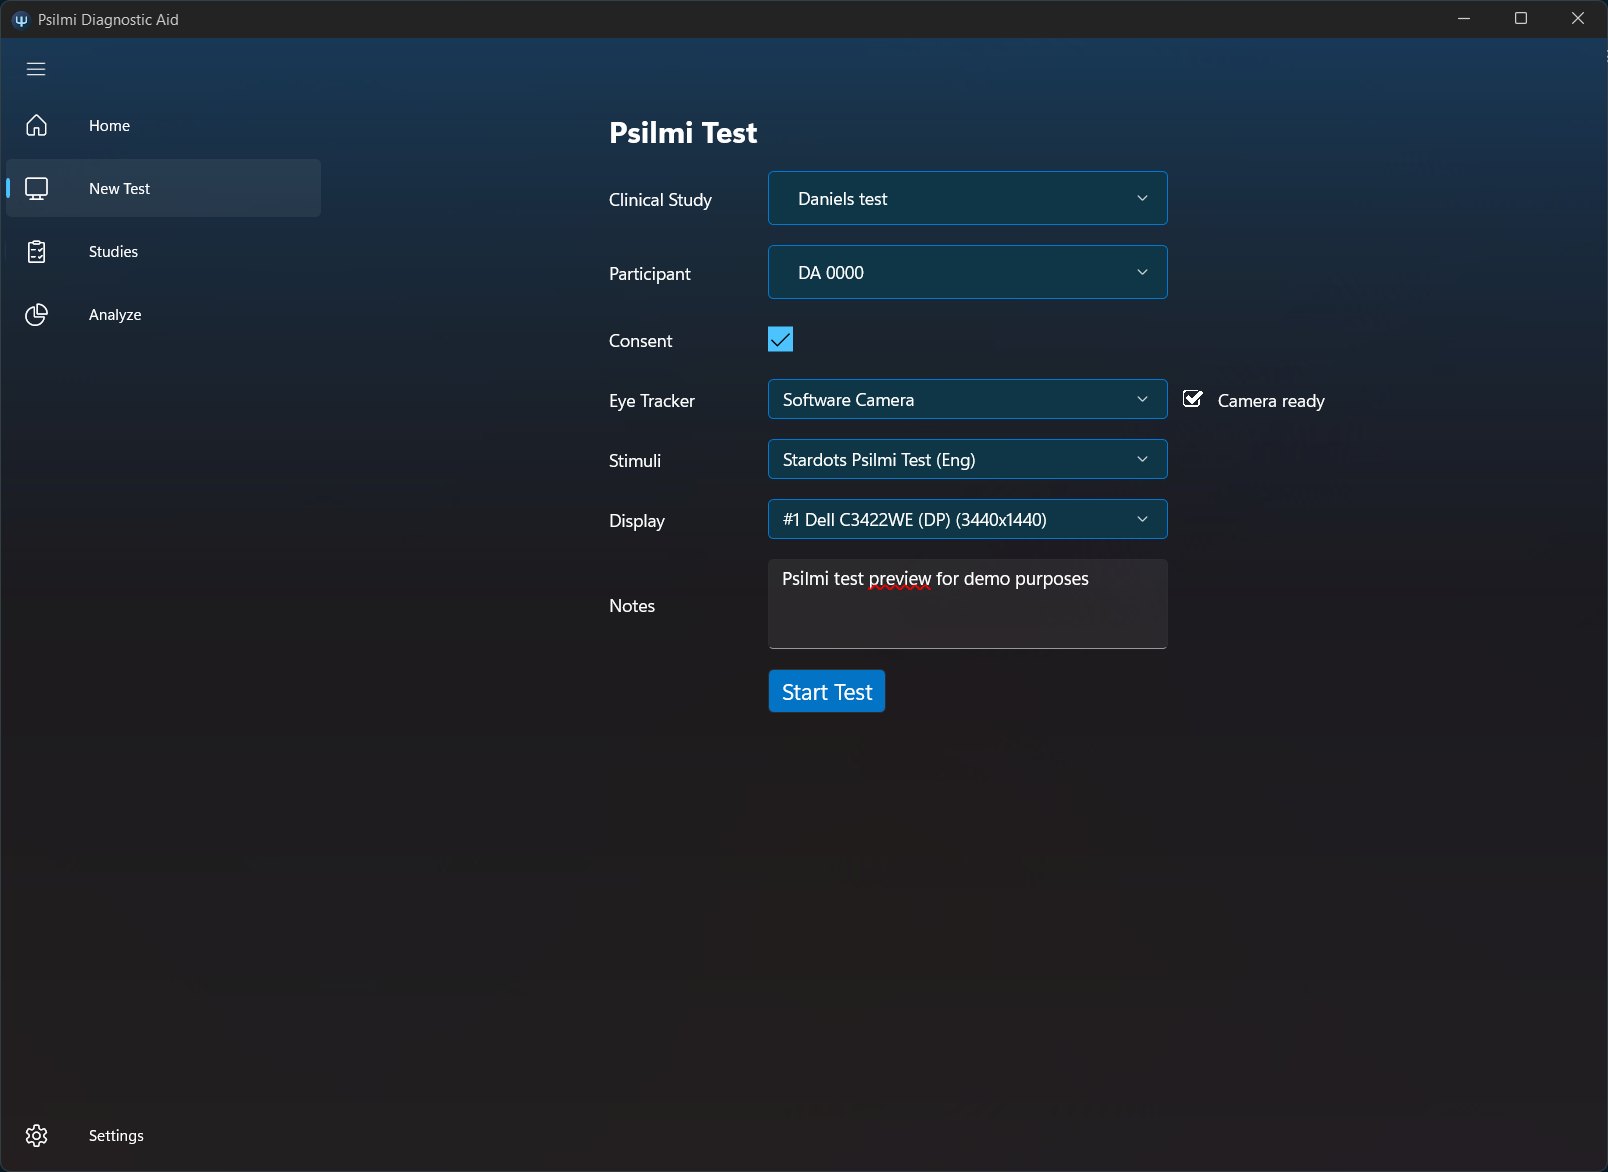Click the Home house icon
The image size is (1608, 1172).
click(x=37, y=125)
